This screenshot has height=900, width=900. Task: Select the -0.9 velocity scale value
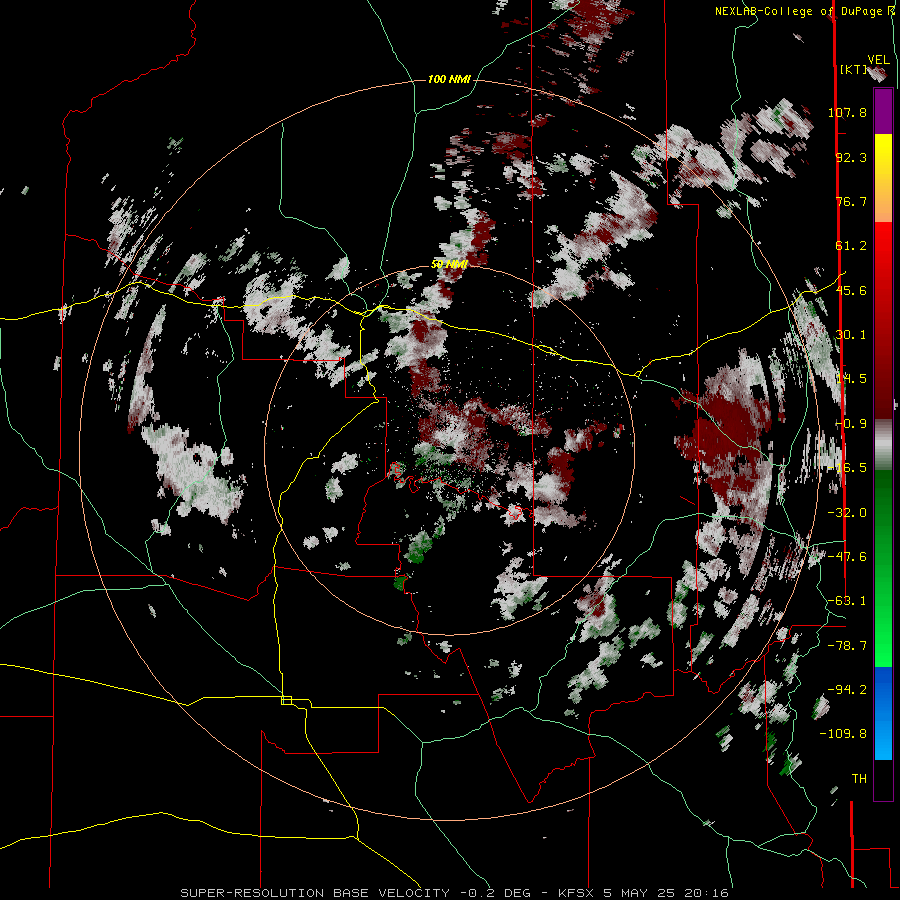[x=851, y=424]
